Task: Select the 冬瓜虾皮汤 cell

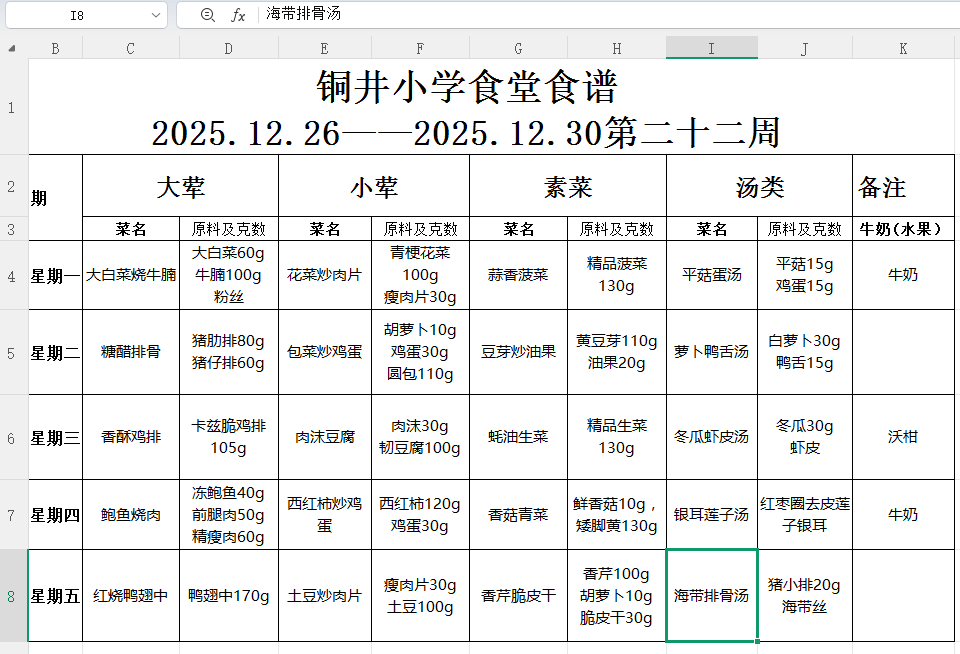Action: 711,437
